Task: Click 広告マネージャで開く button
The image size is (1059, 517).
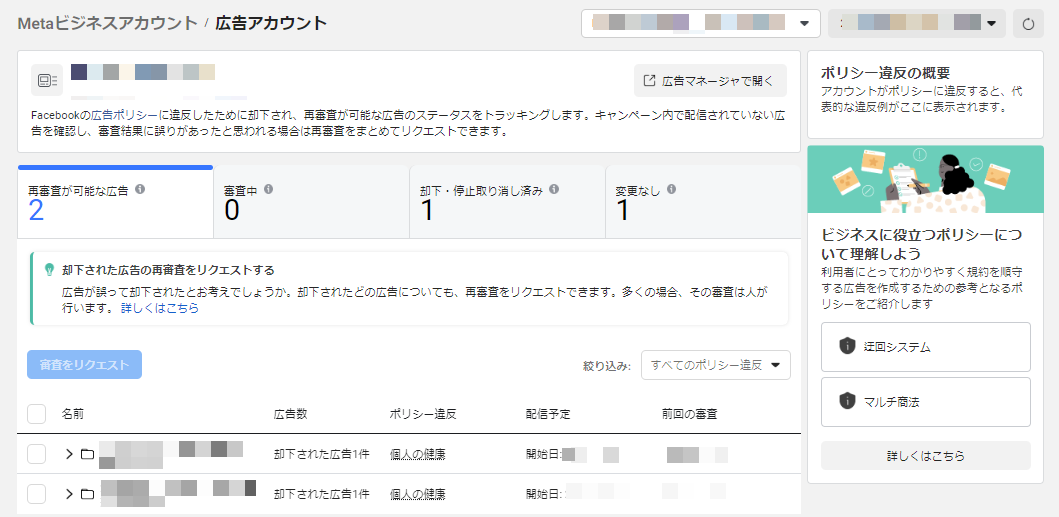Action: [x=710, y=80]
